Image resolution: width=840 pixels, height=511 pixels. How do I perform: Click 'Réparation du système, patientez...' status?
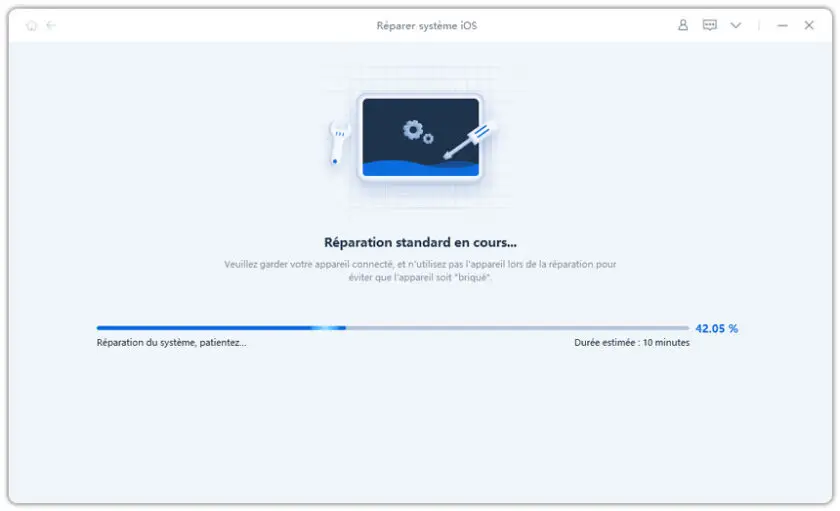point(171,343)
